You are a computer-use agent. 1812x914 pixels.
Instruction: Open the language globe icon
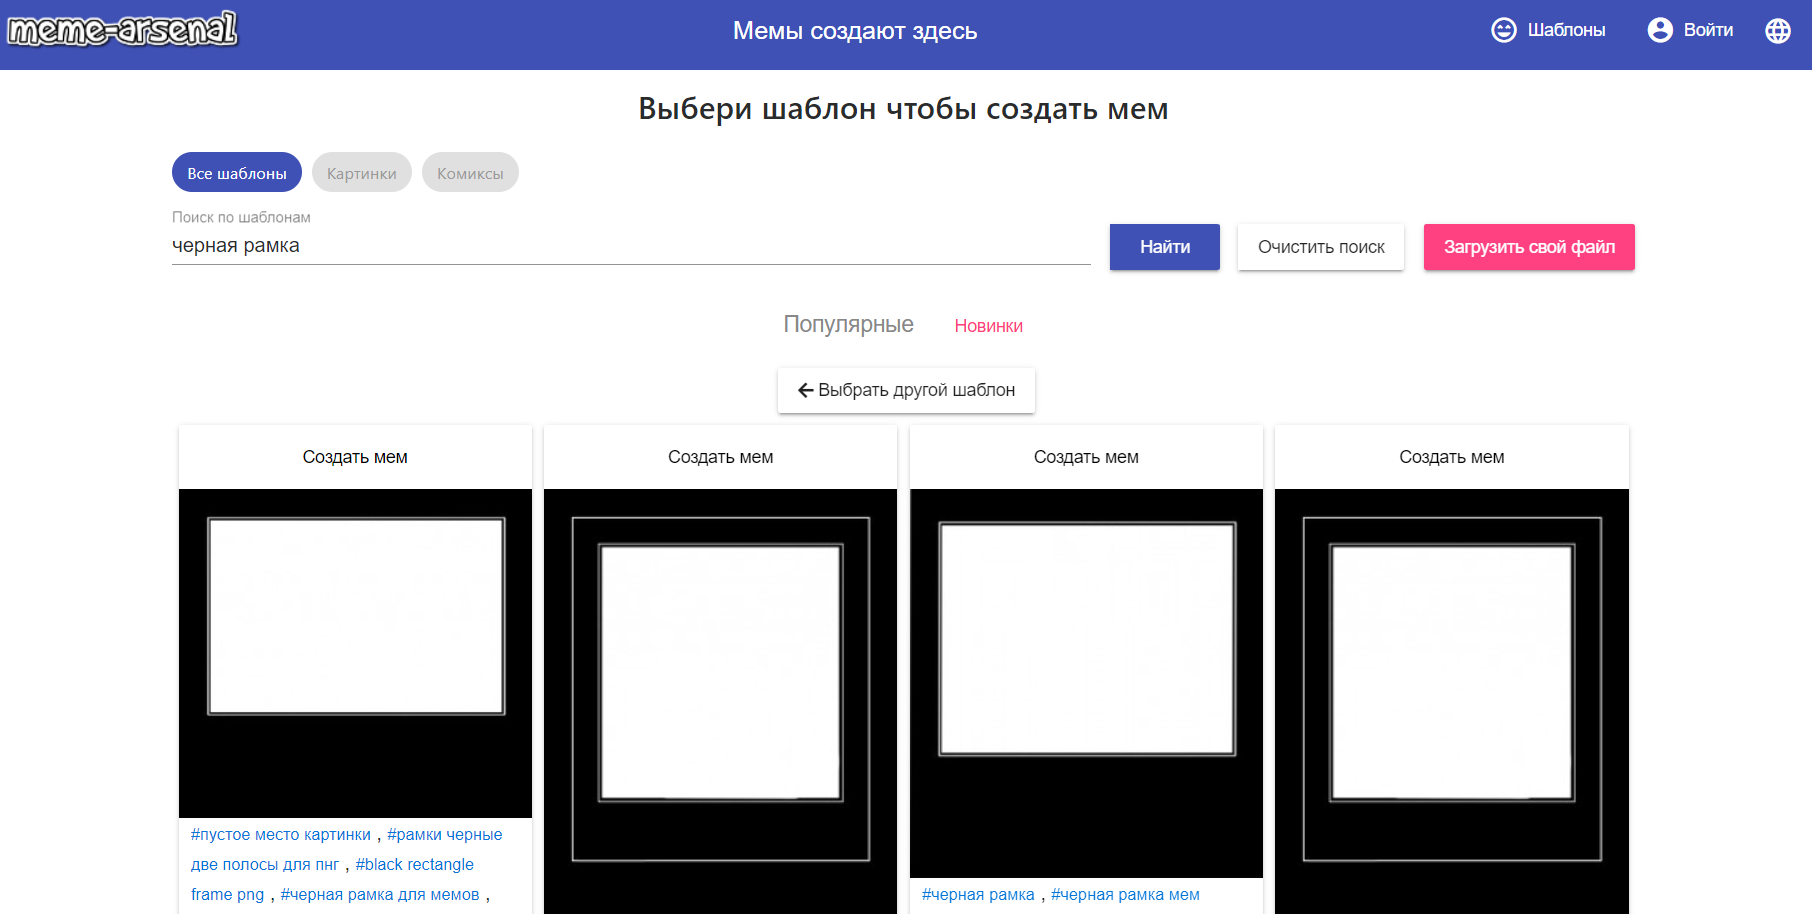click(1778, 31)
